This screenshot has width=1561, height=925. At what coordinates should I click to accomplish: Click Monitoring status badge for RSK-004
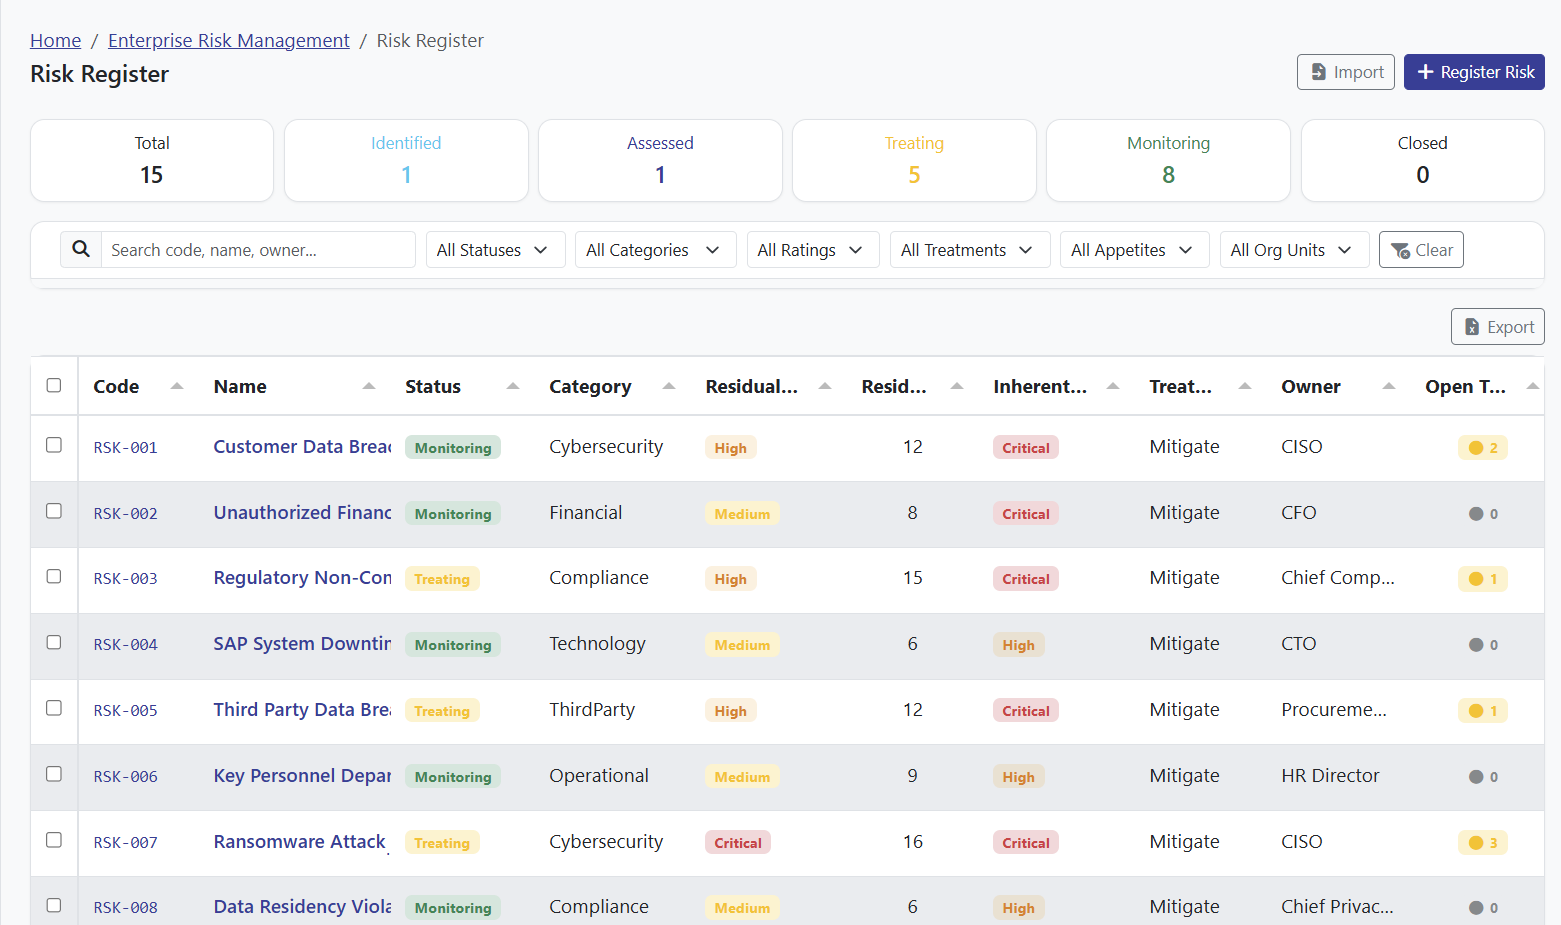pyautogui.click(x=453, y=645)
